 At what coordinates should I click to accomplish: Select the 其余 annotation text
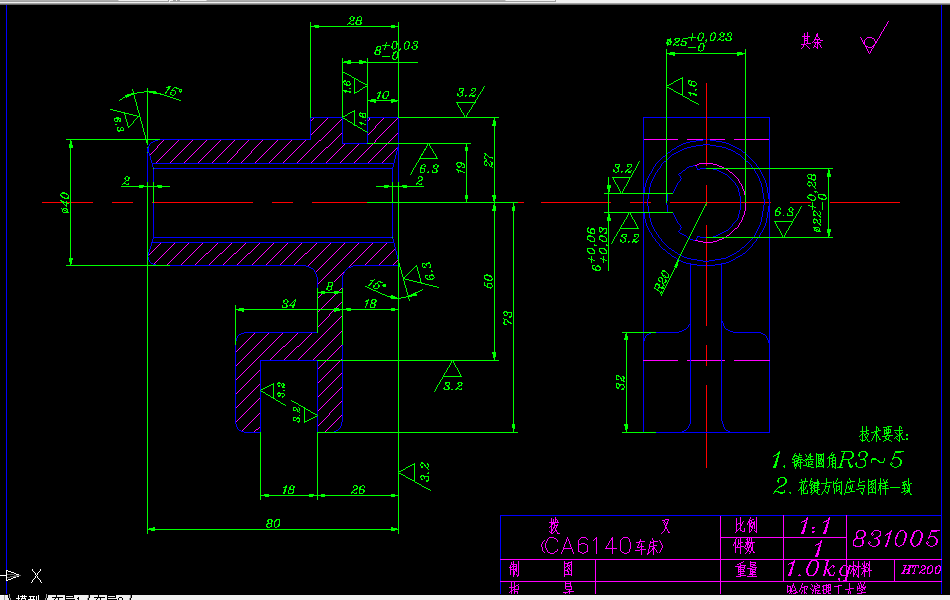[x=812, y=41]
